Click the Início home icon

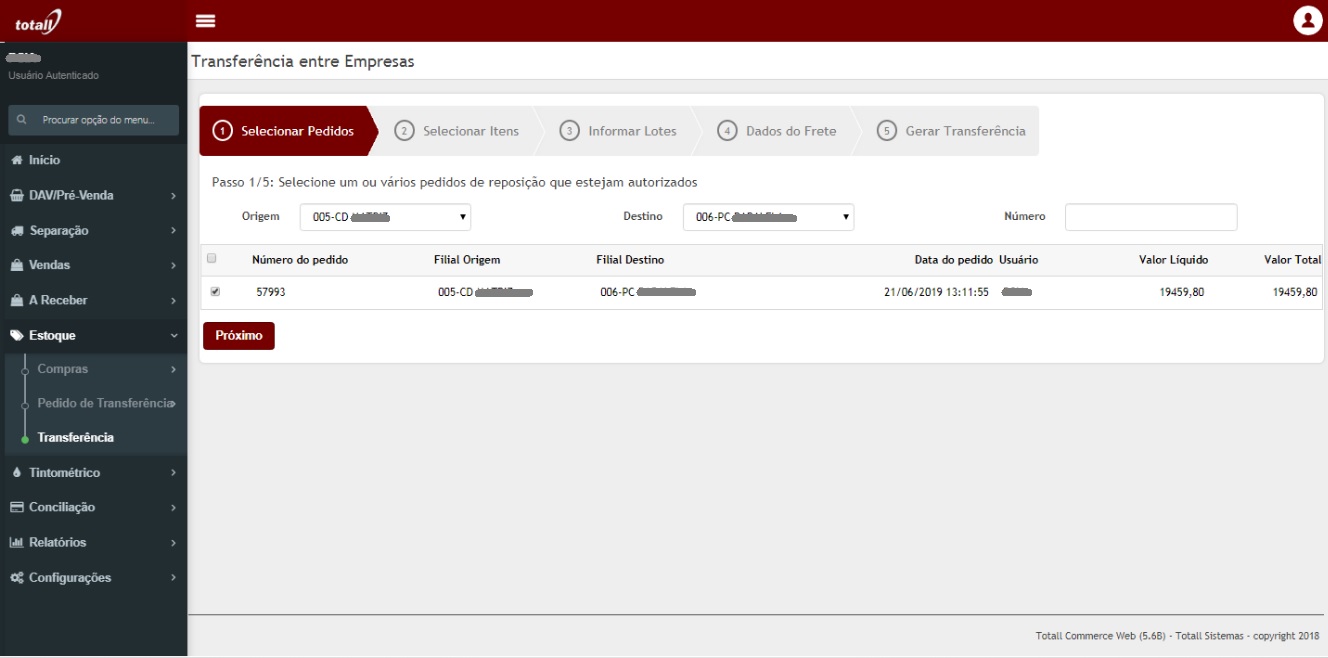(17, 160)
